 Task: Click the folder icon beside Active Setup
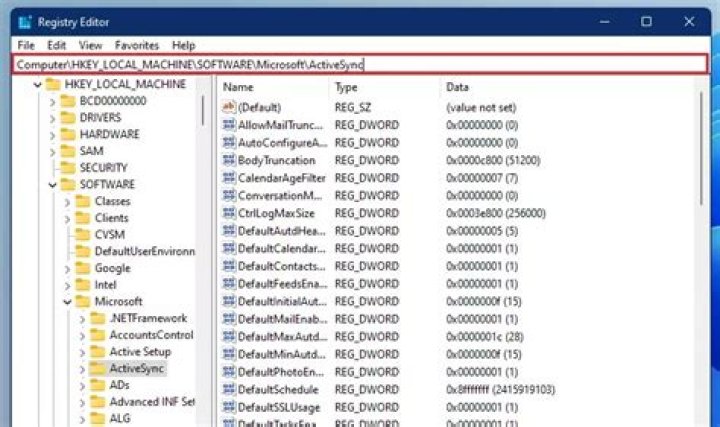[x=98, y=352]
